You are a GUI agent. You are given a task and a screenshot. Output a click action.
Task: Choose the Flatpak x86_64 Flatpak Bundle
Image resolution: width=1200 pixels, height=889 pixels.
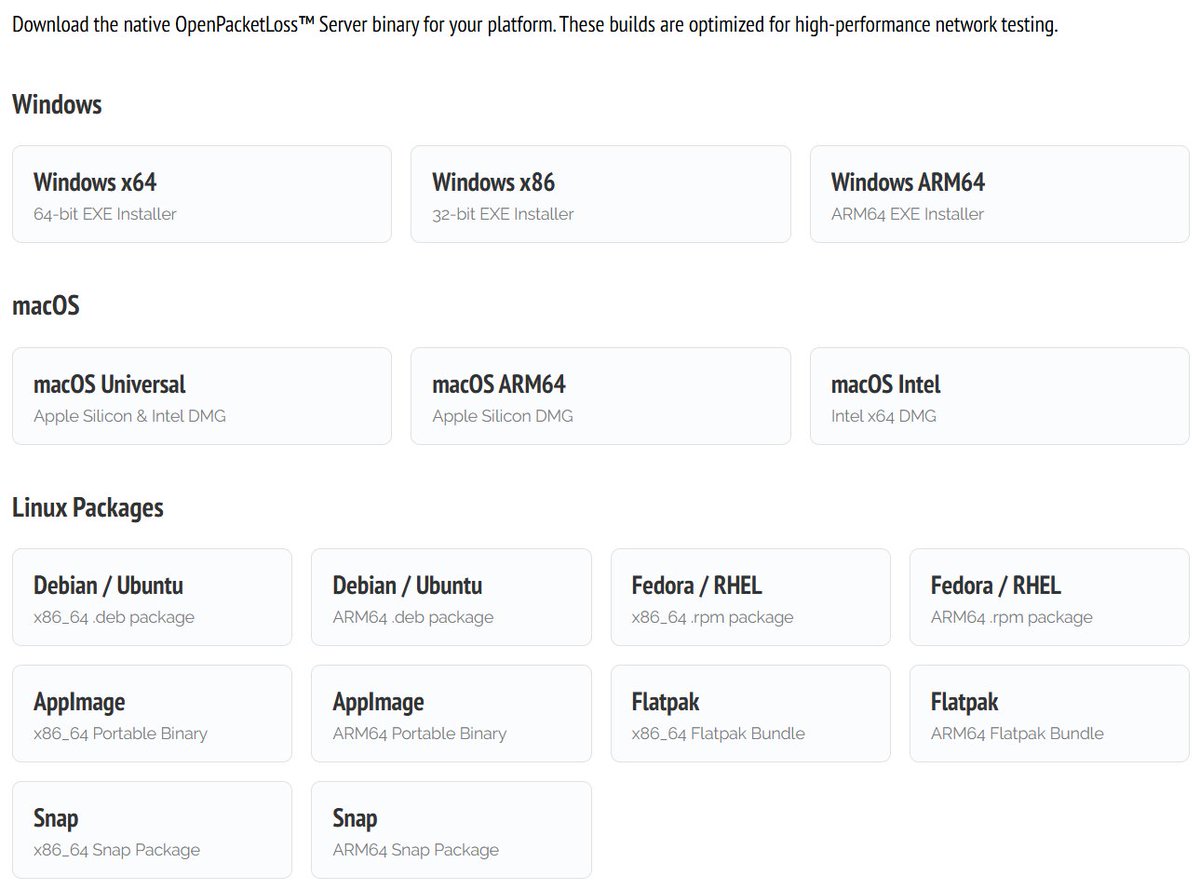750,714
